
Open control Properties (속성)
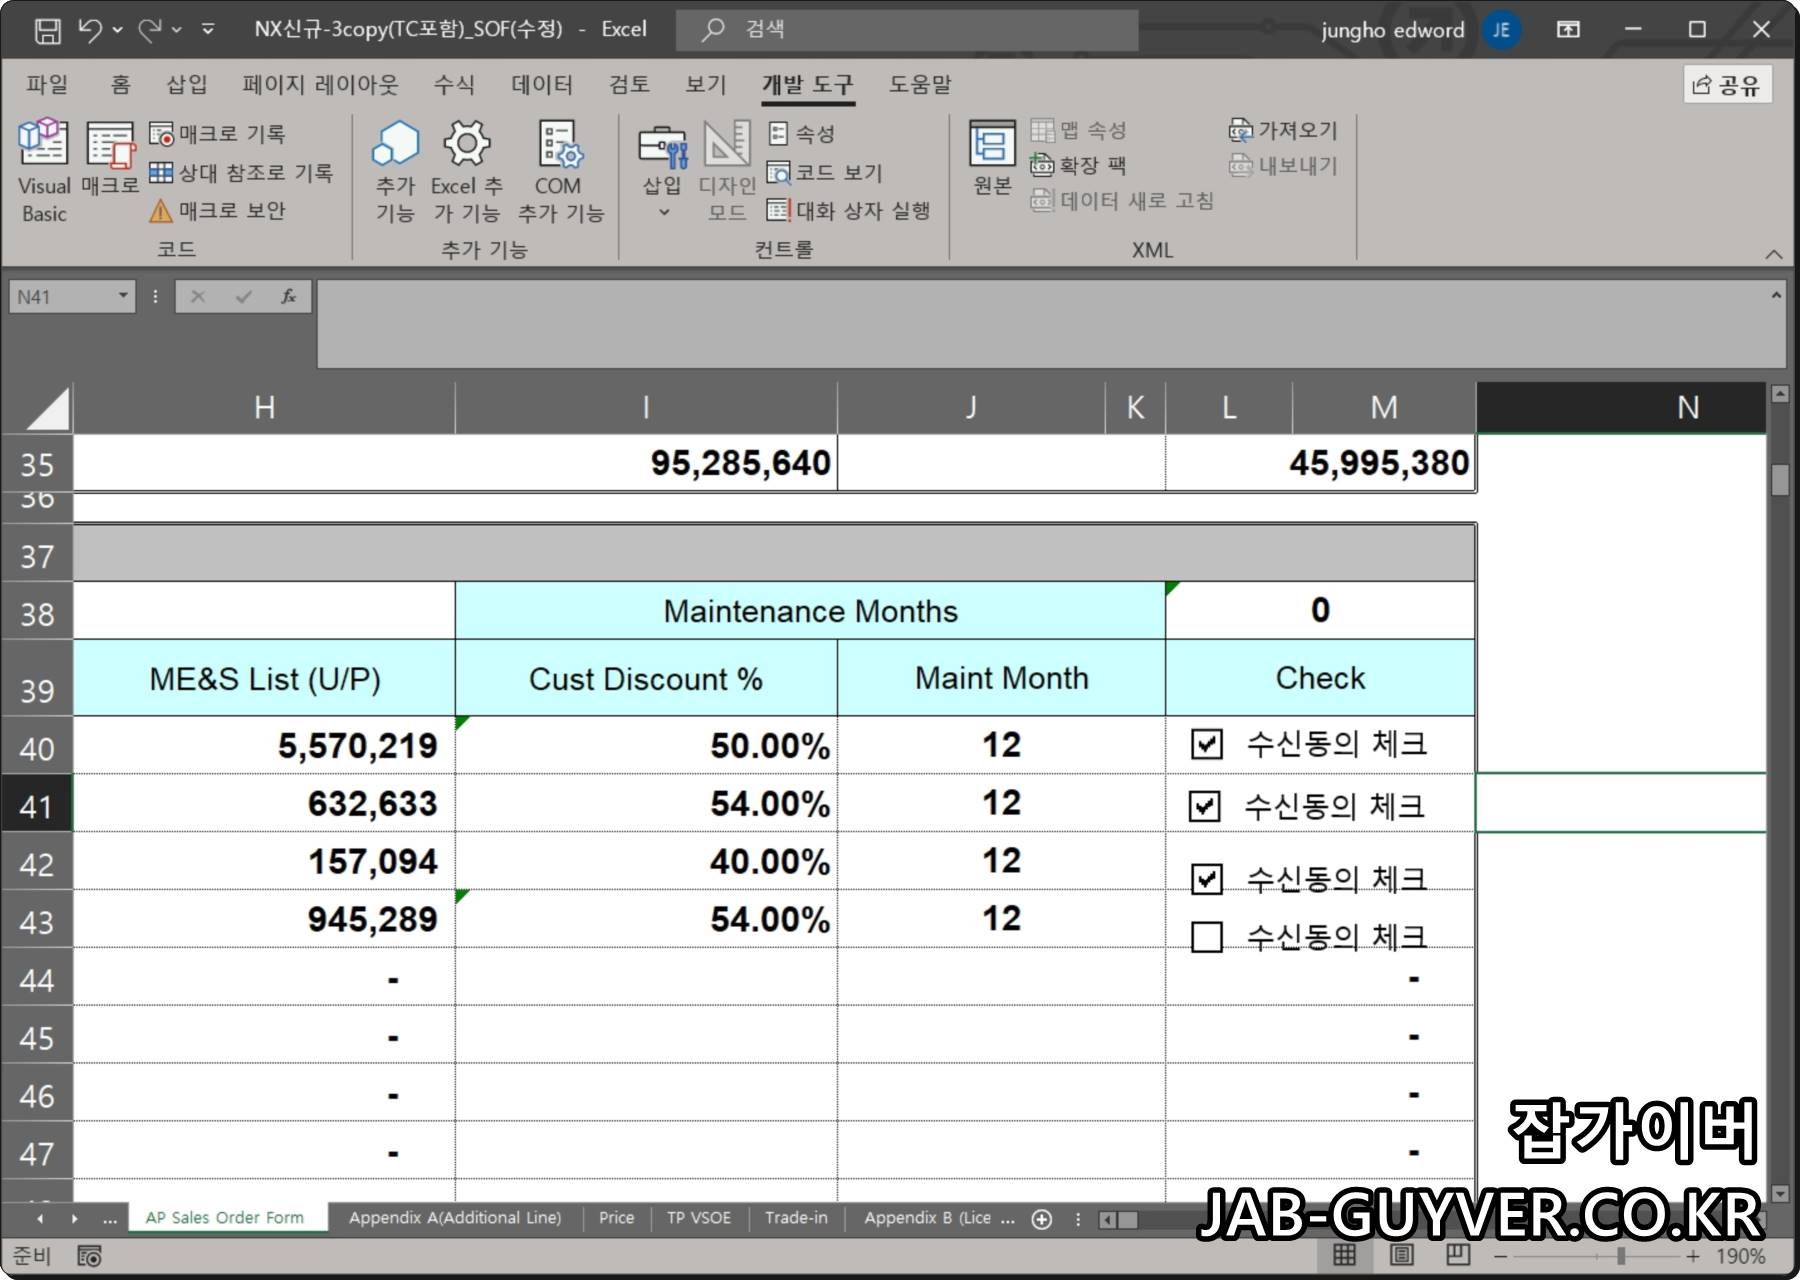coord(801,134)
